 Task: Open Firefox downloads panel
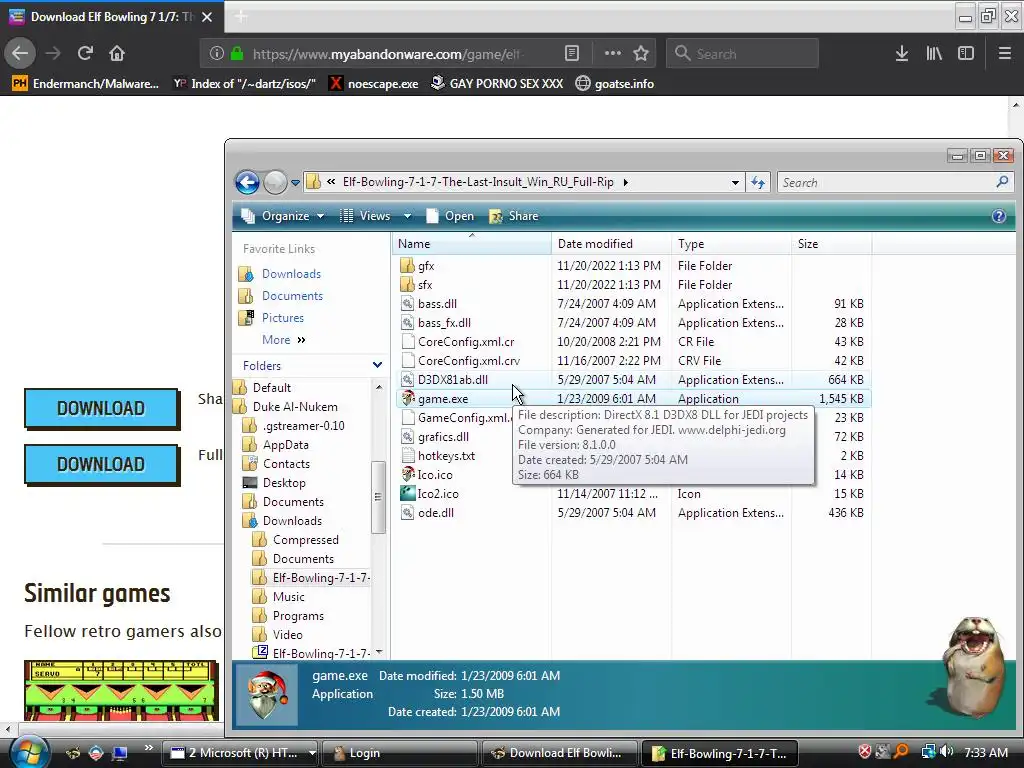902,54
